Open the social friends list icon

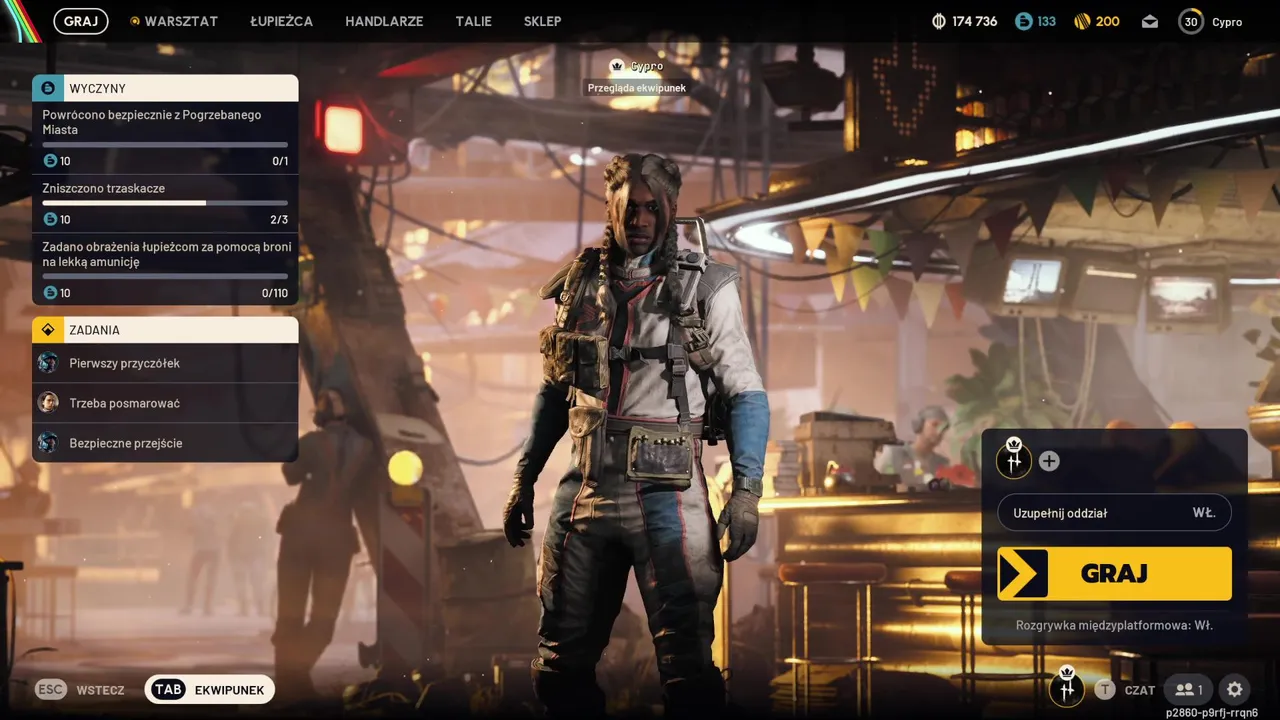click(1188, 689)
